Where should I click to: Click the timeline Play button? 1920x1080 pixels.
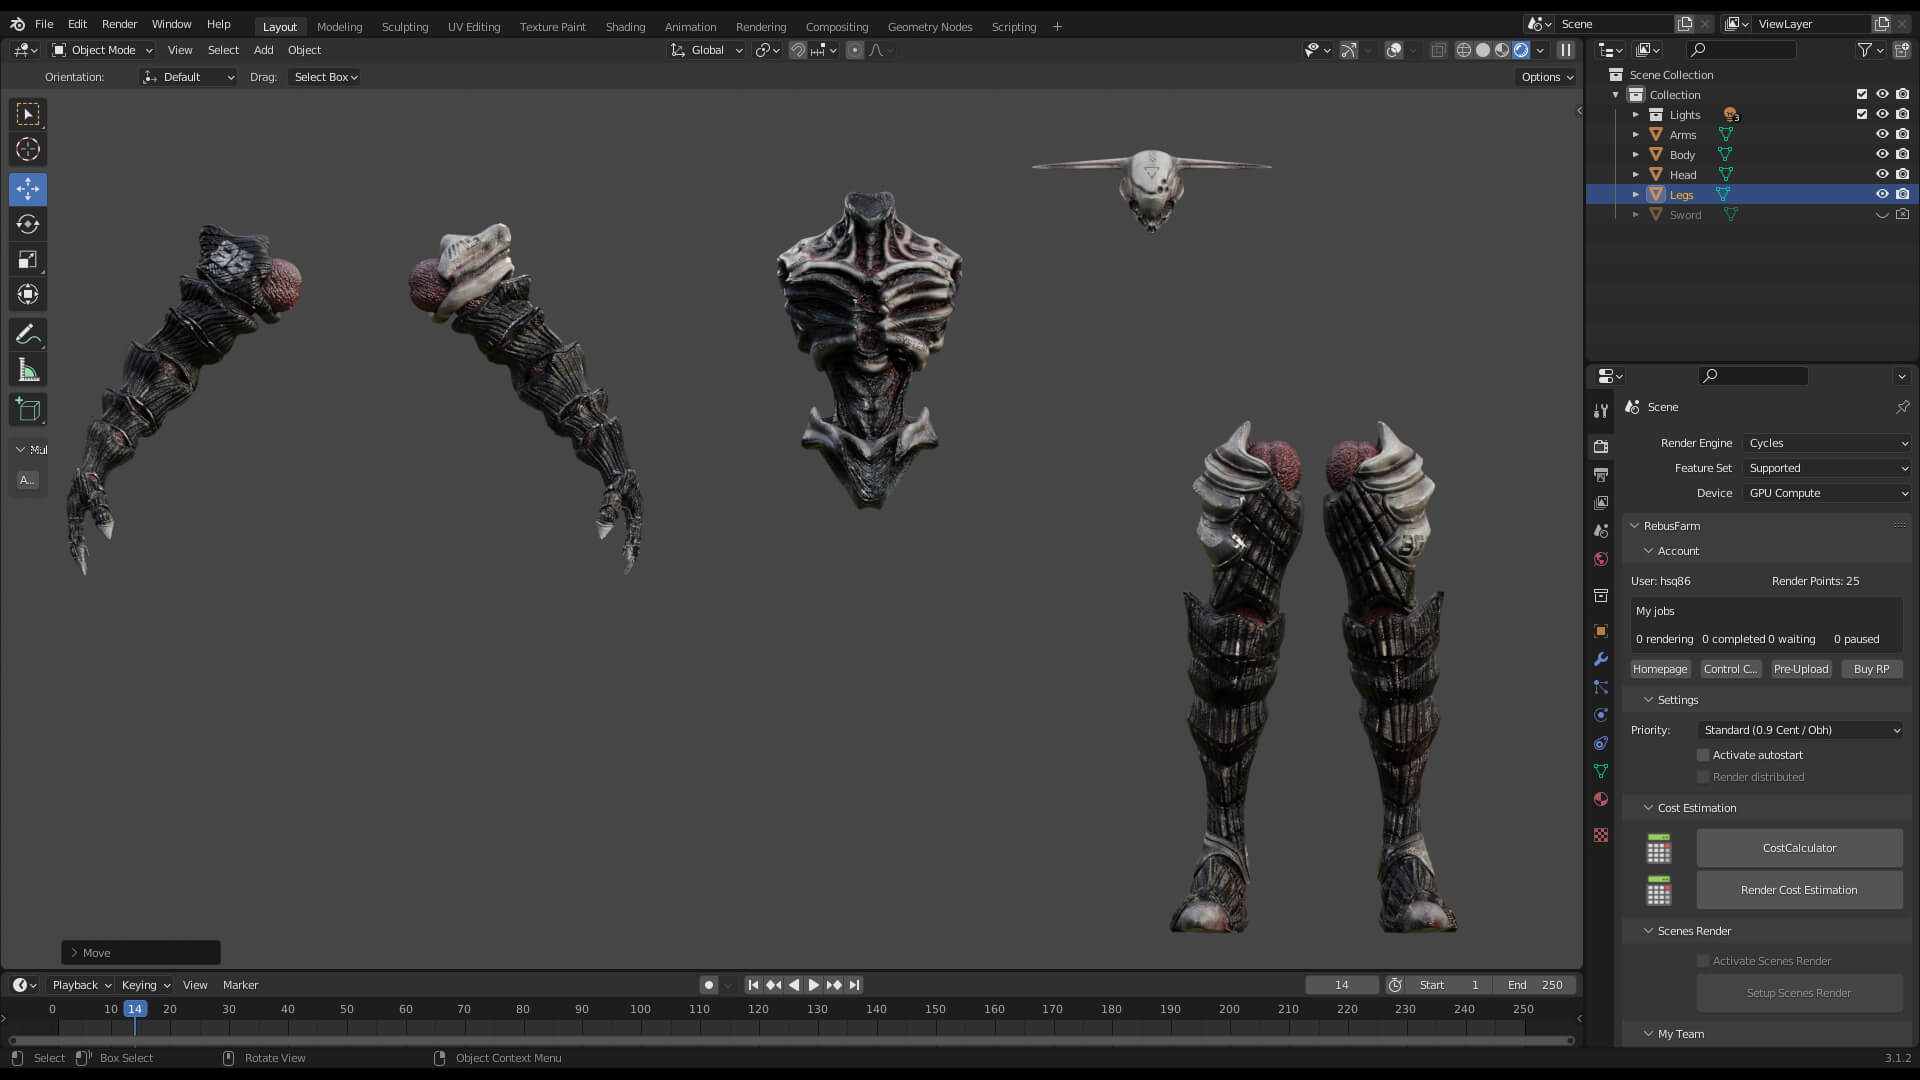[x=813, y=985]
